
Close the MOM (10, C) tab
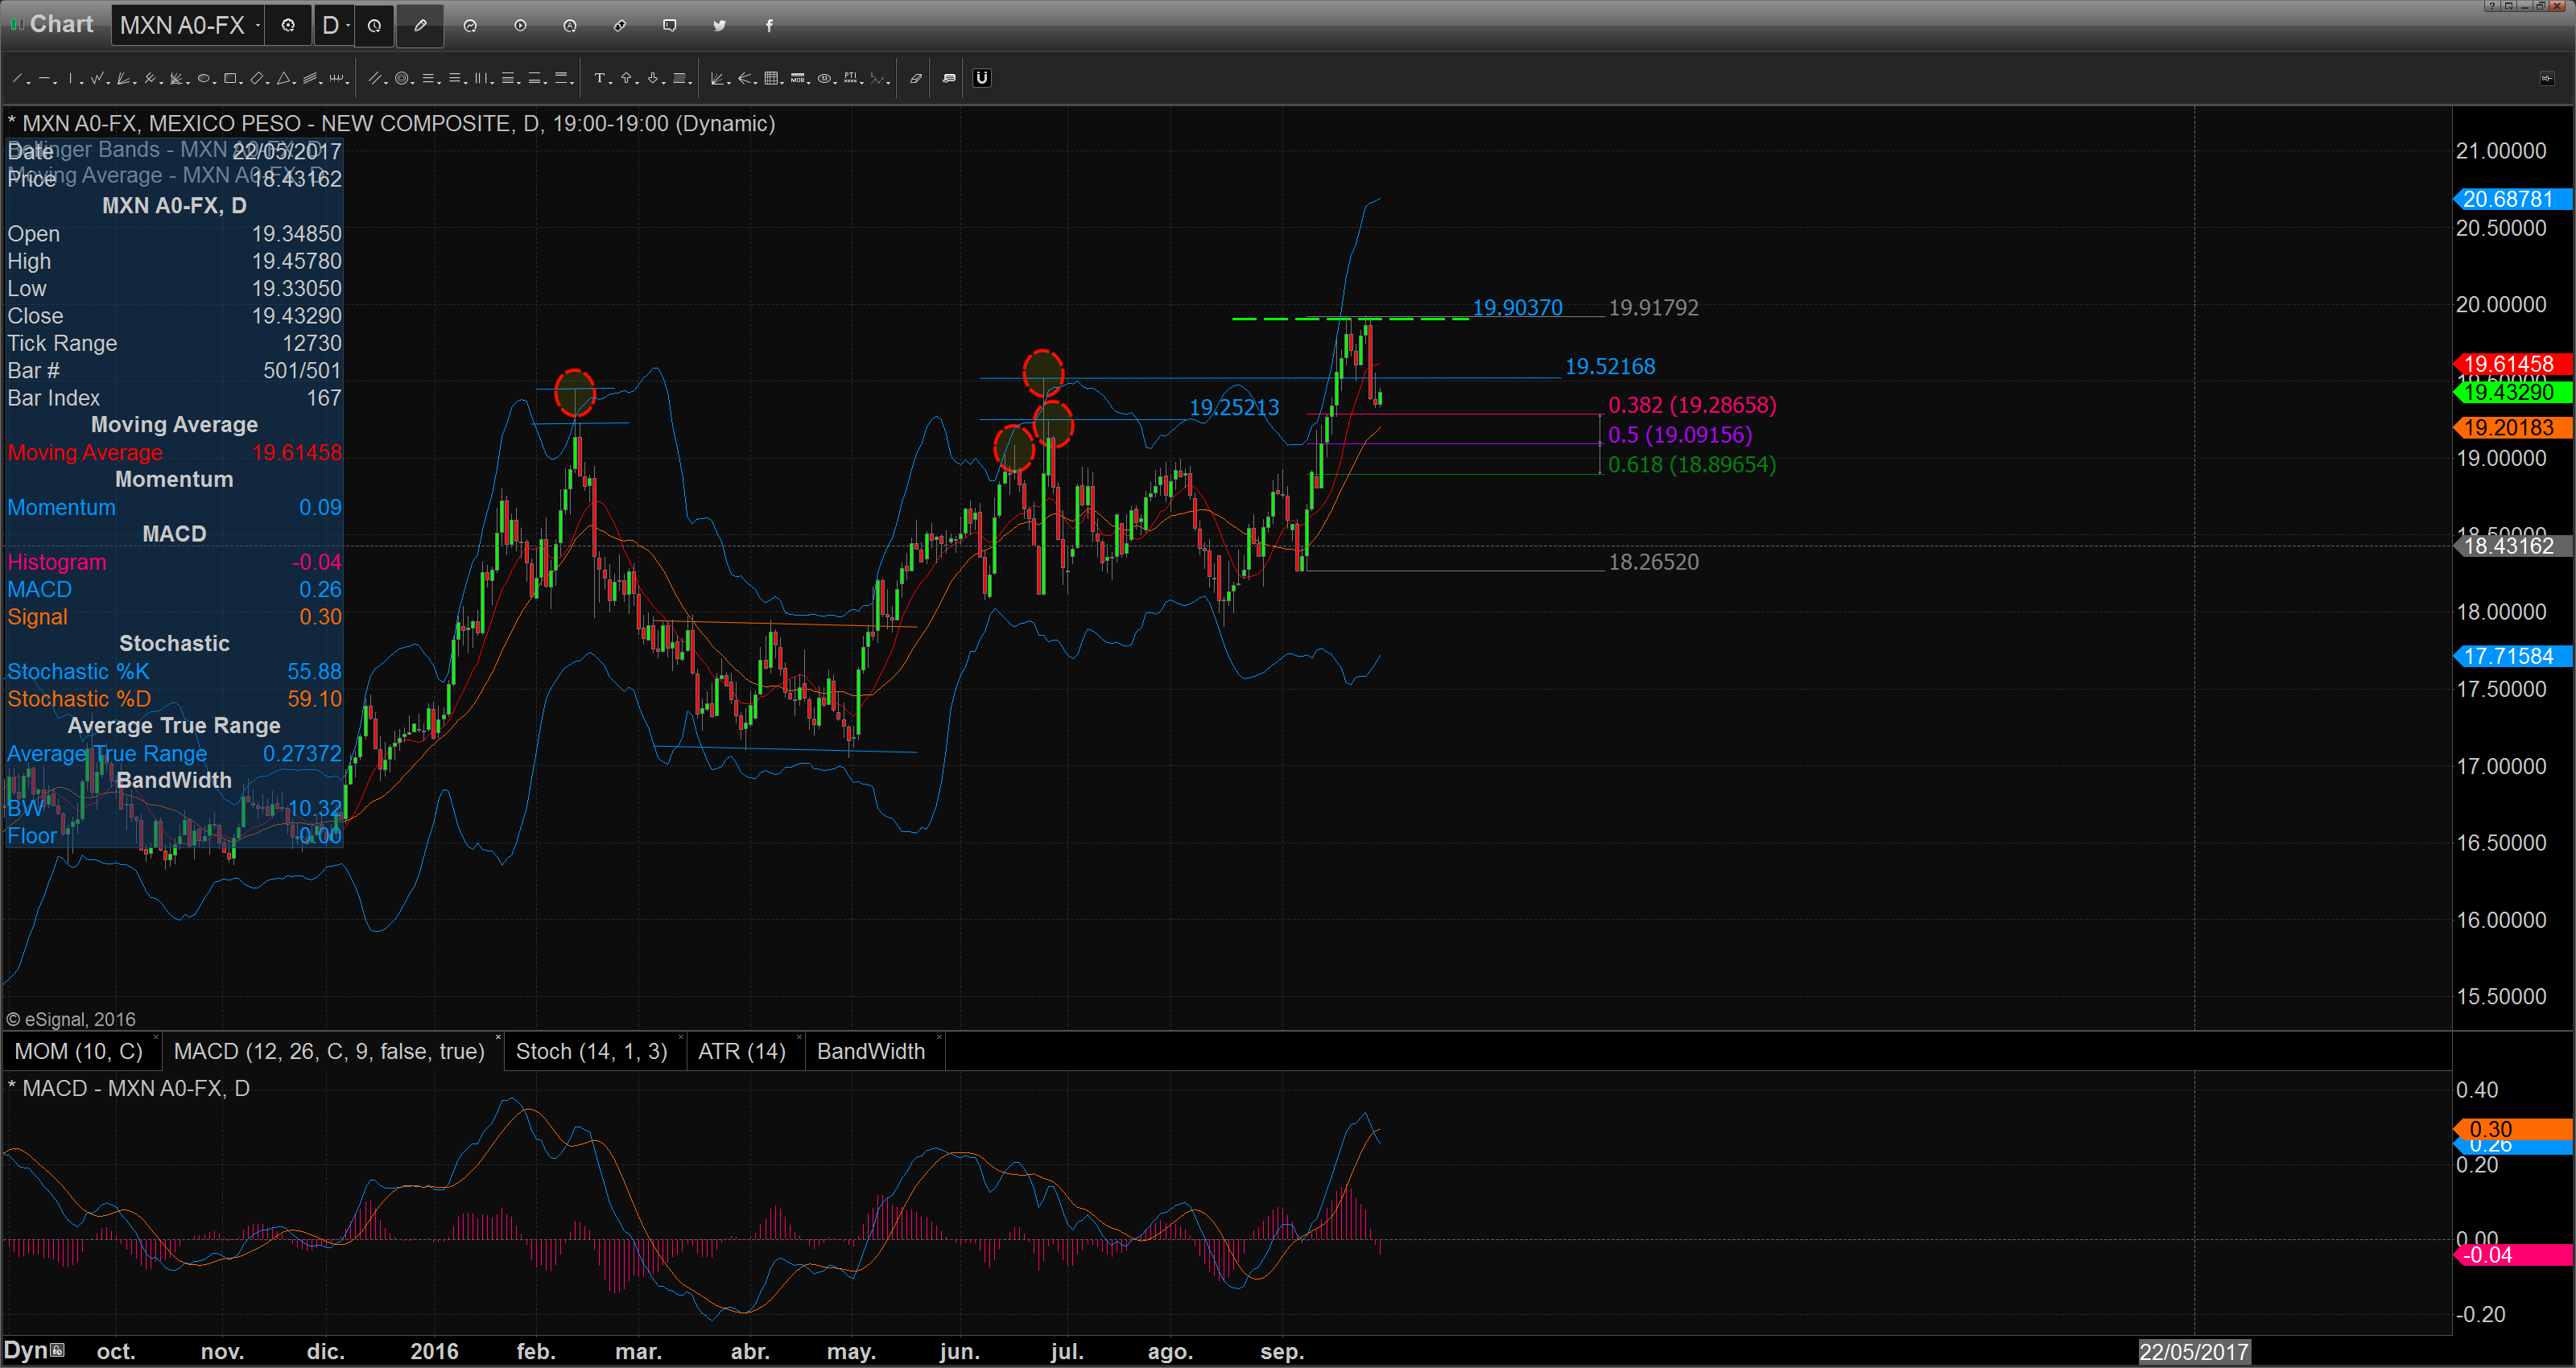tap(157, 1038)
